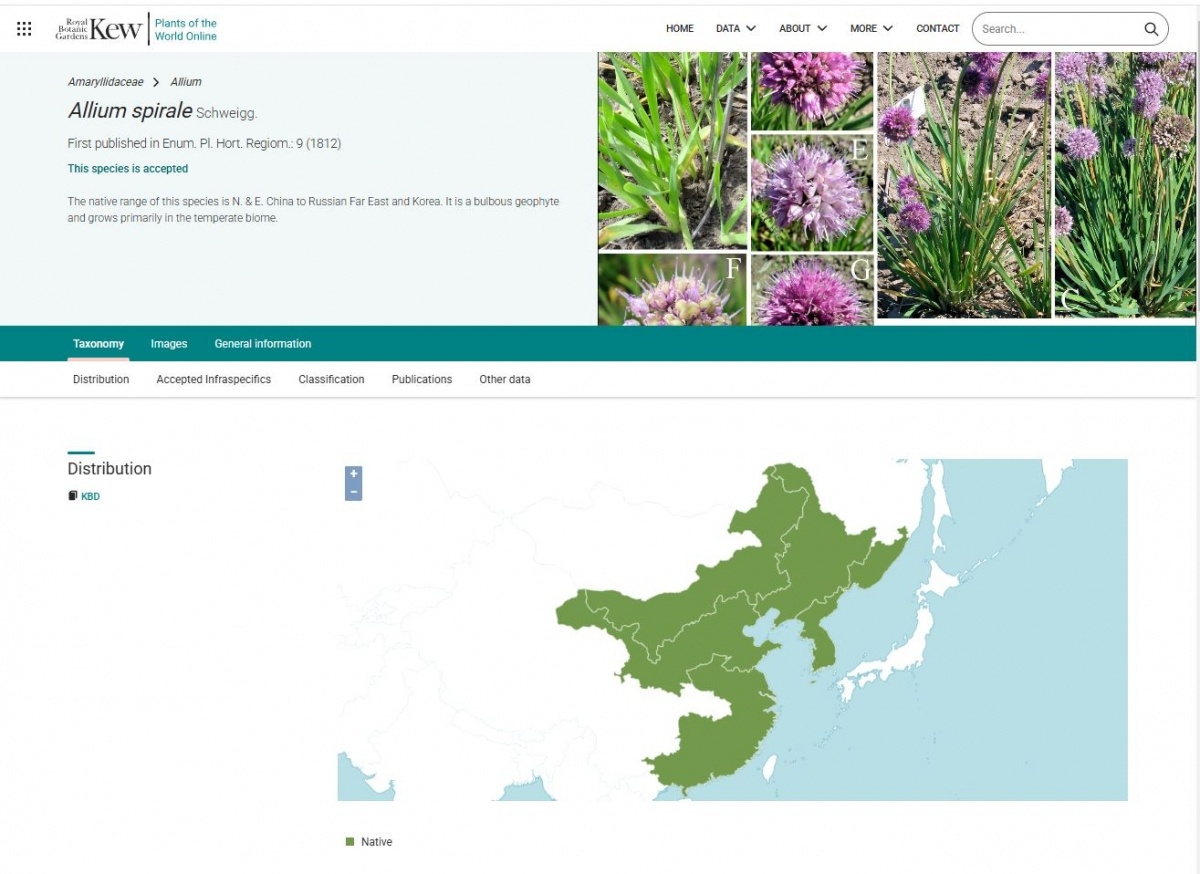Click the Kew Royal Botanic Gardens logo
The image size is (1200, 874).
click(99, 29)
